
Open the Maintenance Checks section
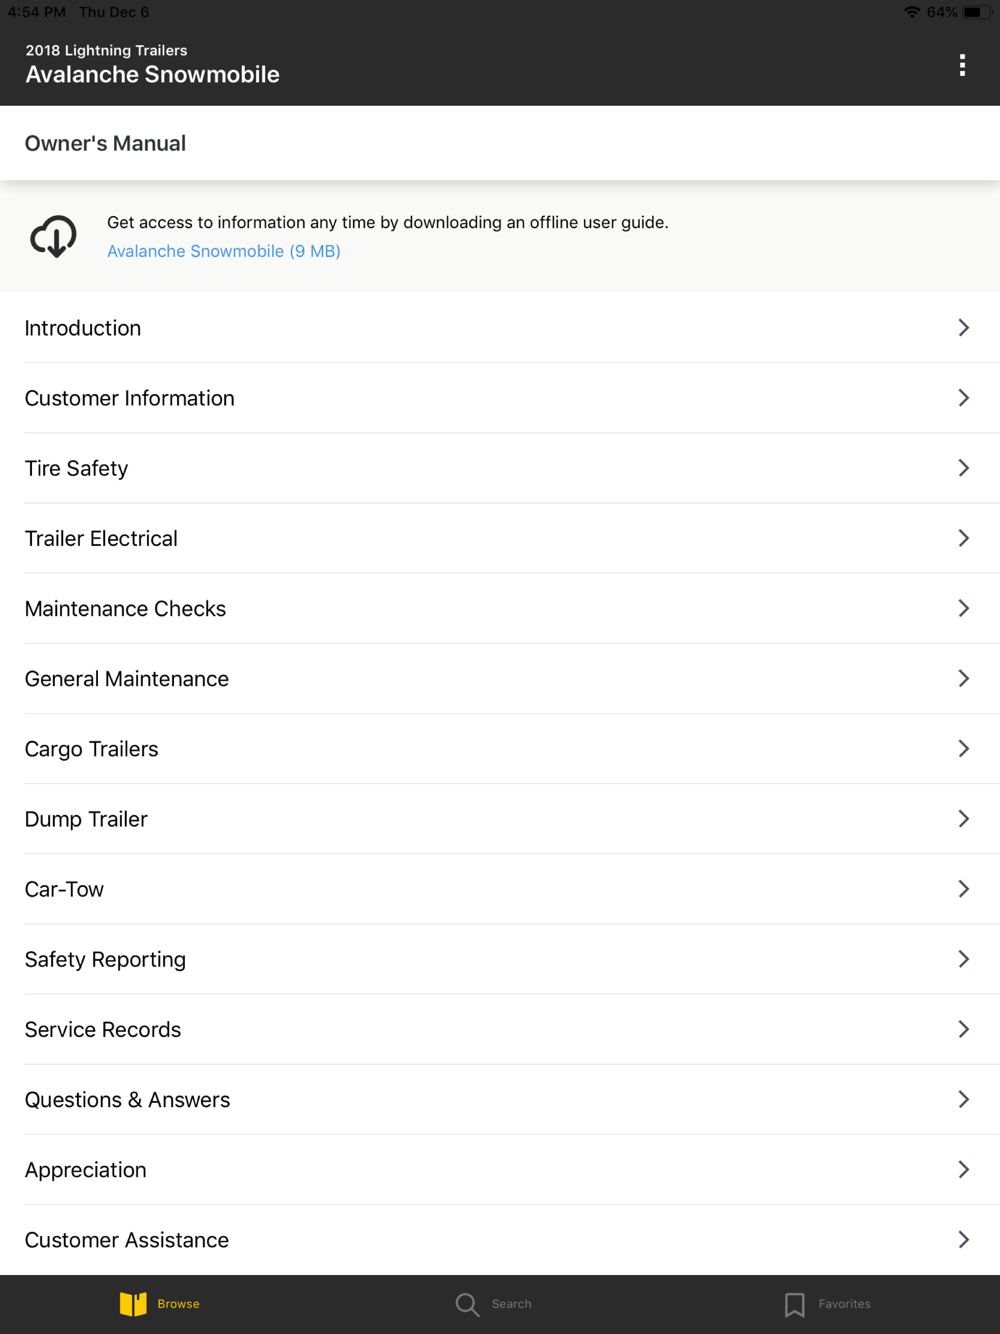click(x=125, y=609)
